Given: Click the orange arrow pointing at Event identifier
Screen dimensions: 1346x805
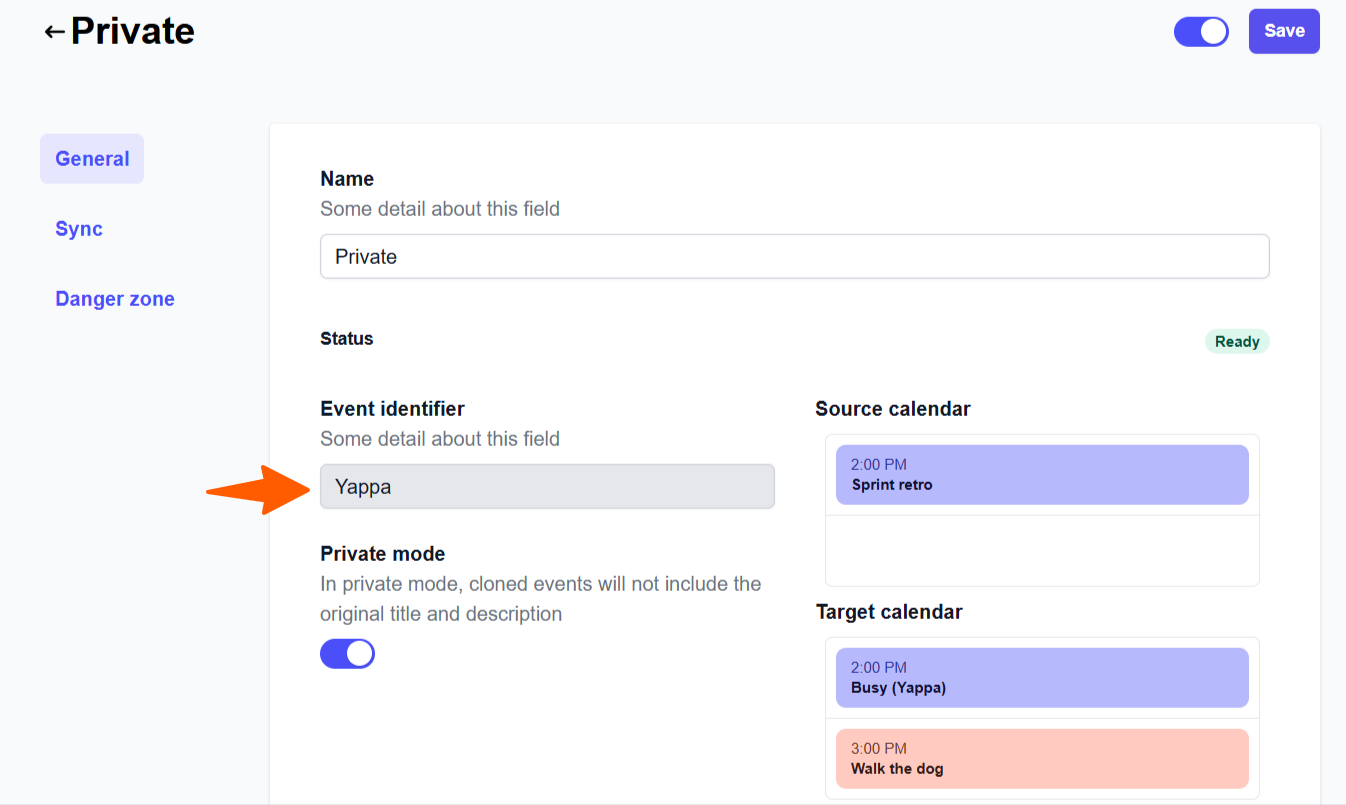Looking at the screenshot, I should tap(257, 490).
